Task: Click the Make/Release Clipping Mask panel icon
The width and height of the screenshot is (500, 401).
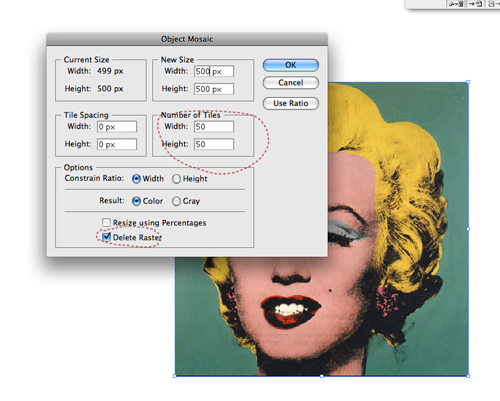Action: [456, 4]
